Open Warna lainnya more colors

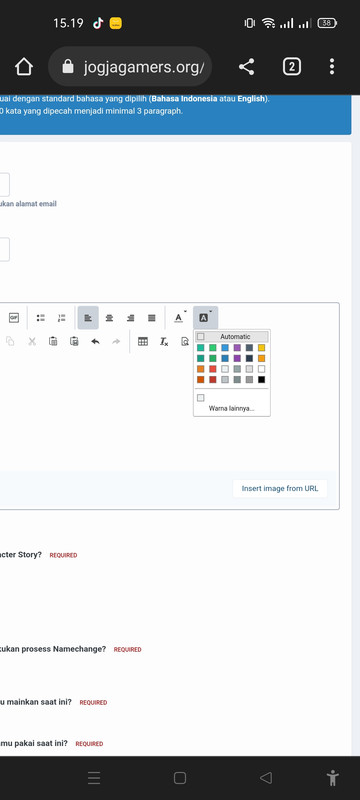[232, 408]
